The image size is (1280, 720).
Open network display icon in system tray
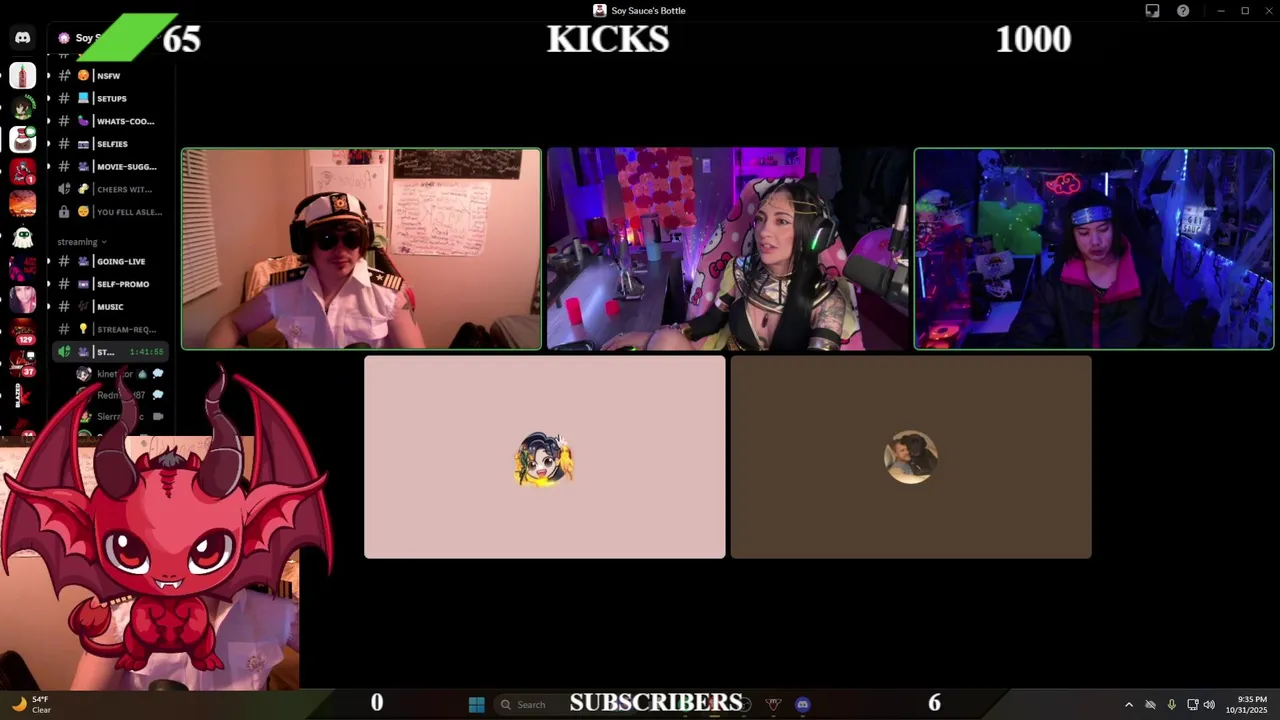point(1192,704)
